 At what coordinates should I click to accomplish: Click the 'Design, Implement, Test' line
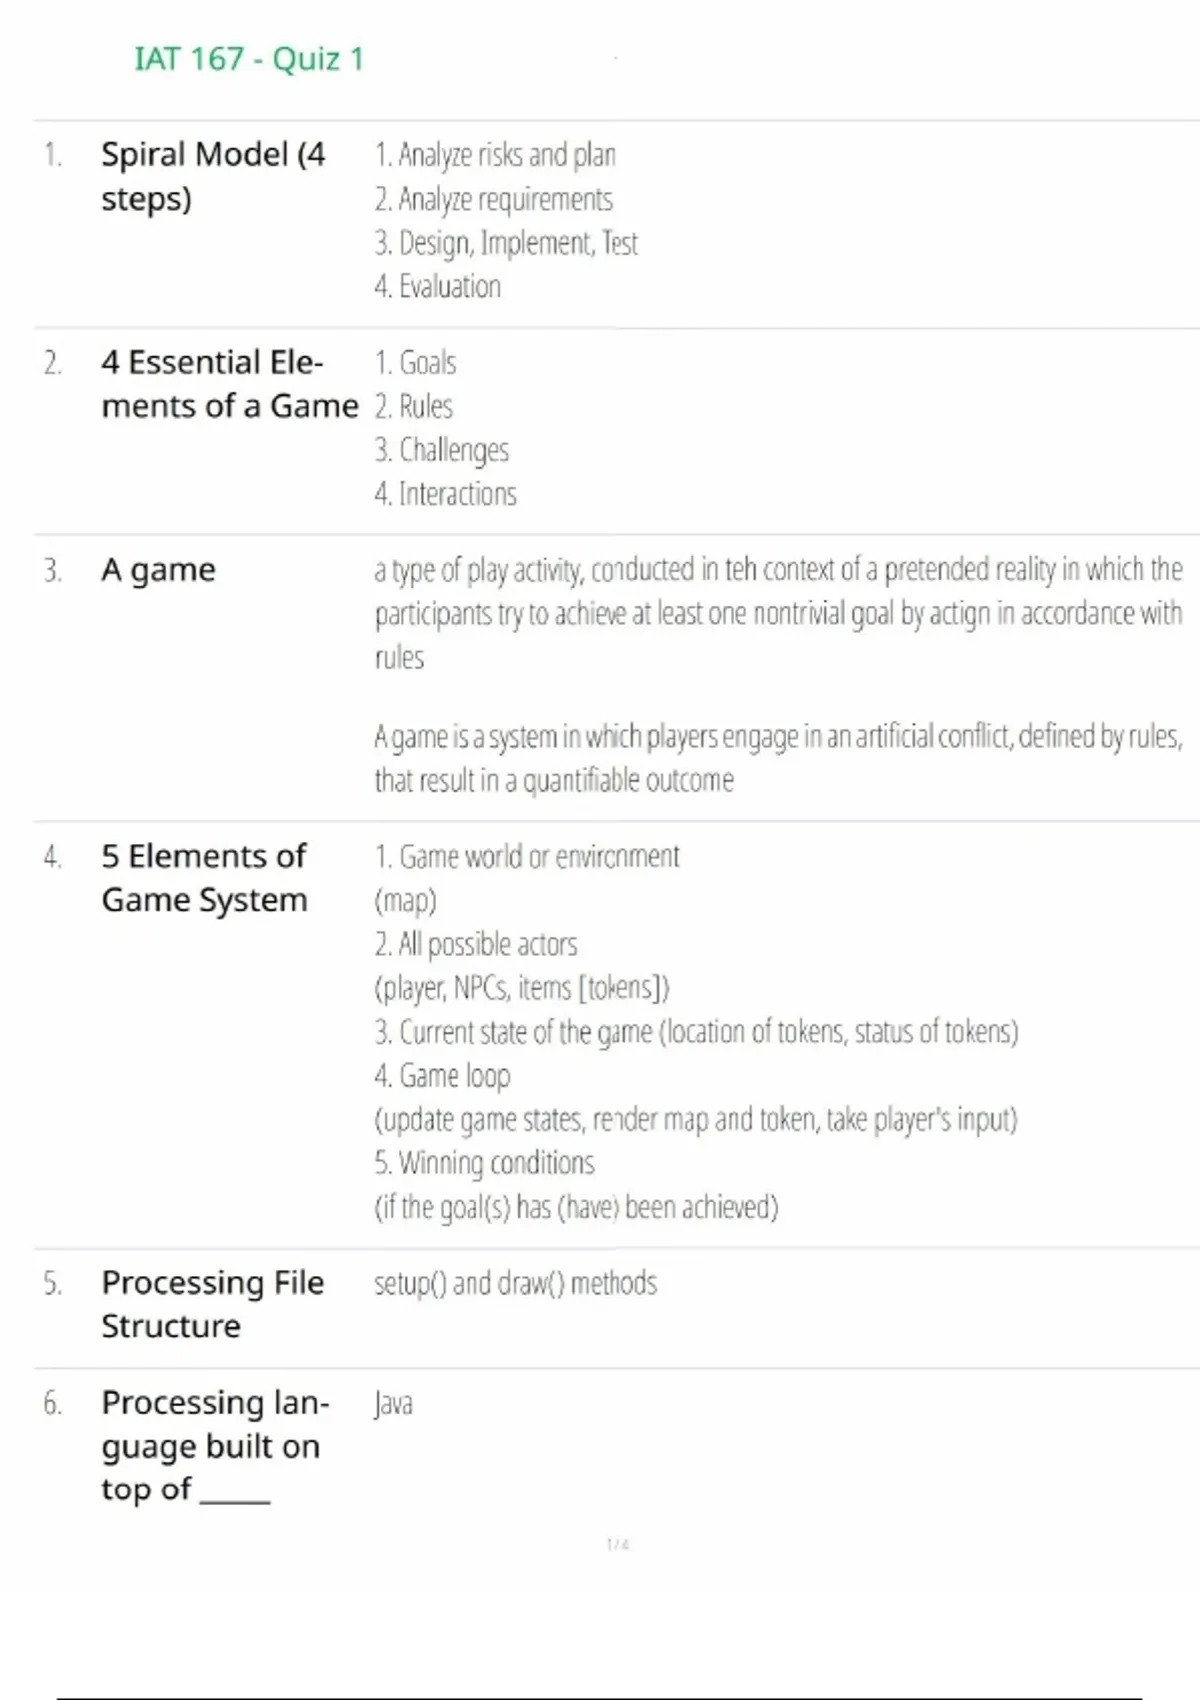507,243
